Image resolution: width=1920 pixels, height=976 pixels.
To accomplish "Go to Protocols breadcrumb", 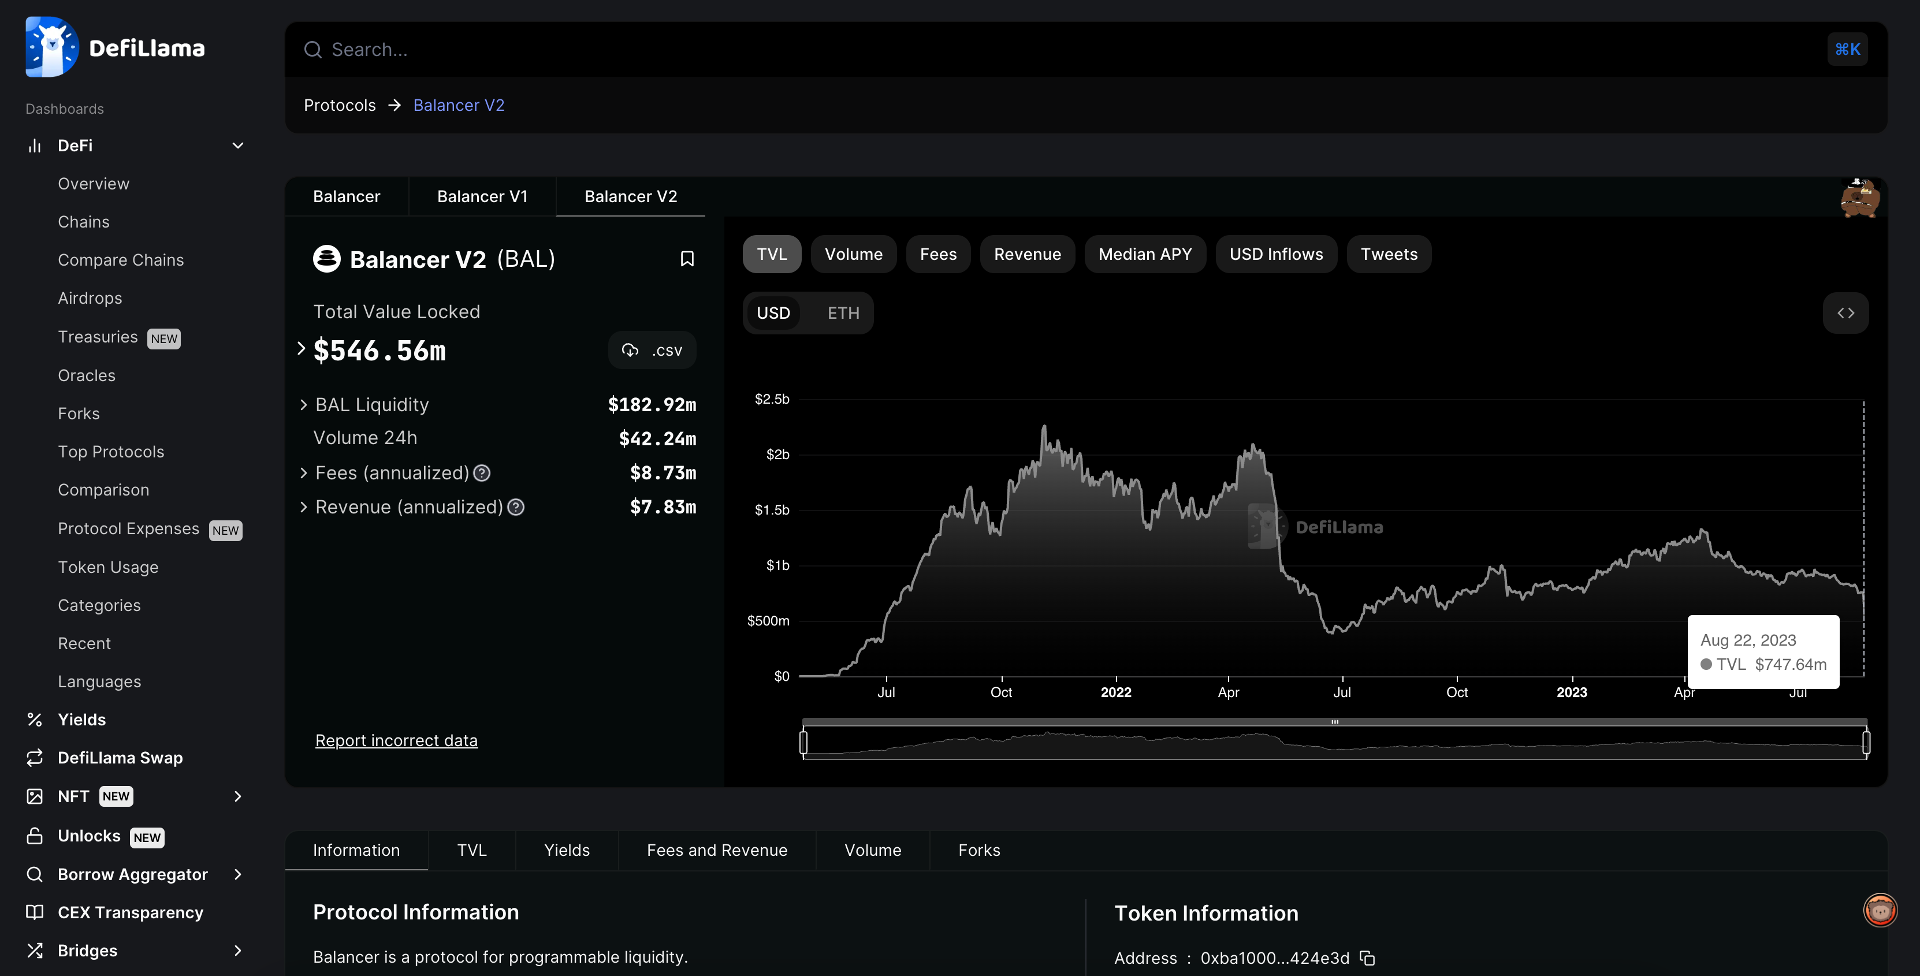I will (x=340, y=105).
